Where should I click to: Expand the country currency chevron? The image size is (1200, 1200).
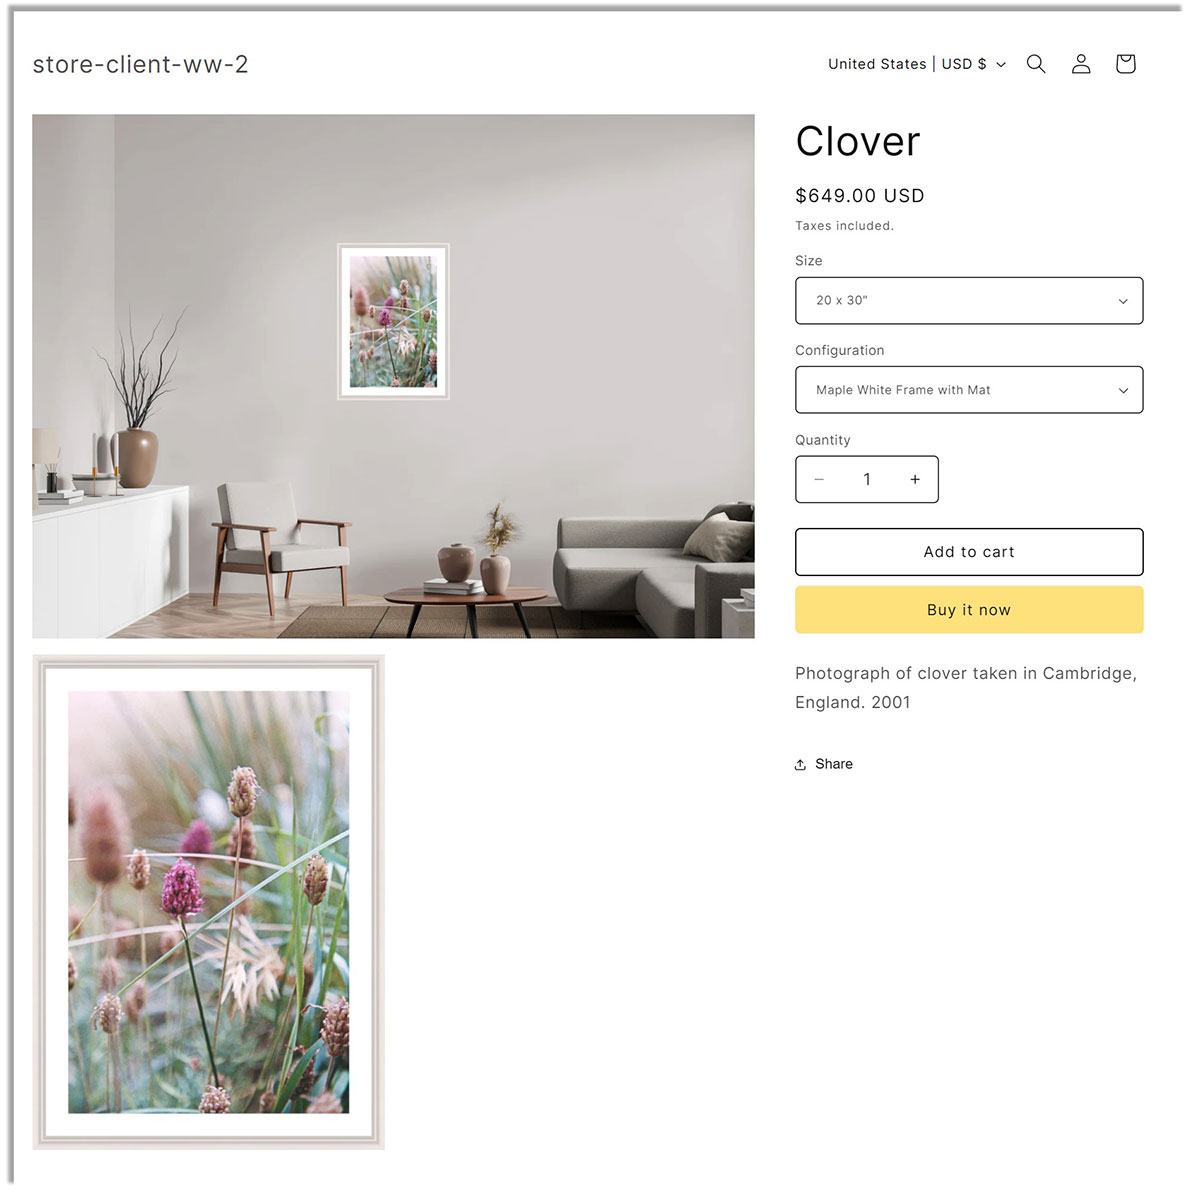coord(1001,64)
